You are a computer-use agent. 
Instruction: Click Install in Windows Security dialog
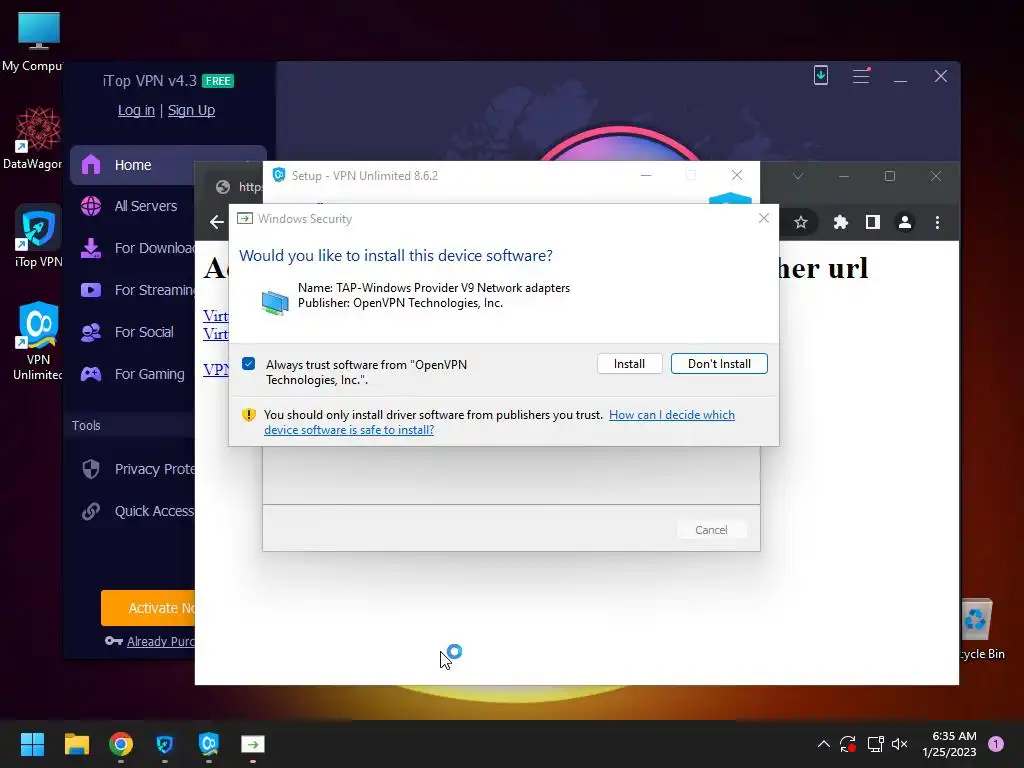629,364
